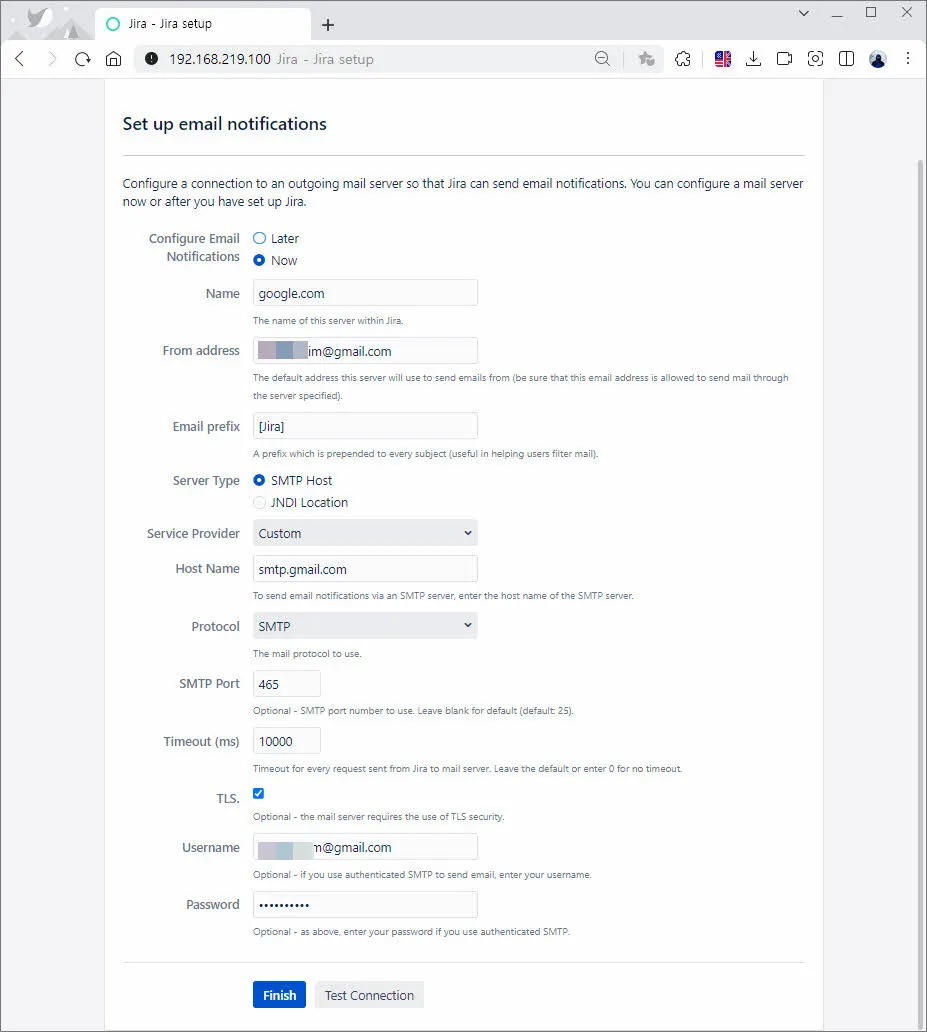Screen dimensions: 927x1032
Task: Open the browser profile avatar icon
Action: [877, 59]
